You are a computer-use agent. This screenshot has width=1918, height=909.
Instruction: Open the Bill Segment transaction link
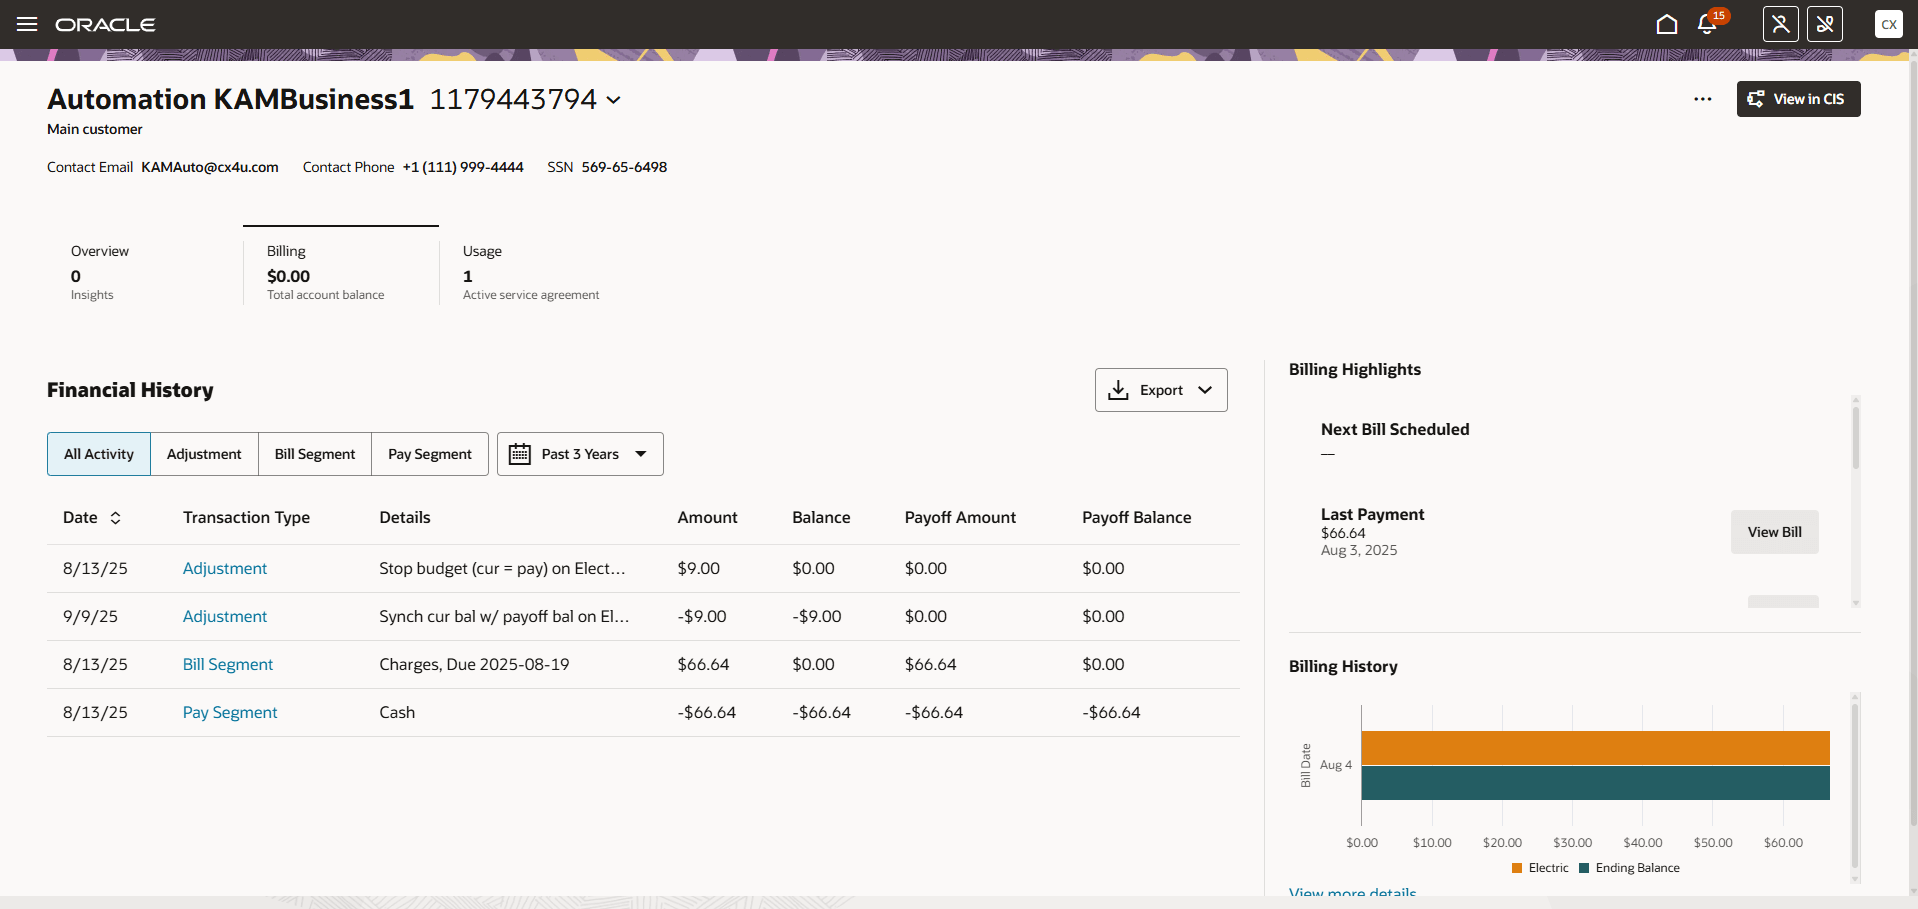tap(227, 664)
